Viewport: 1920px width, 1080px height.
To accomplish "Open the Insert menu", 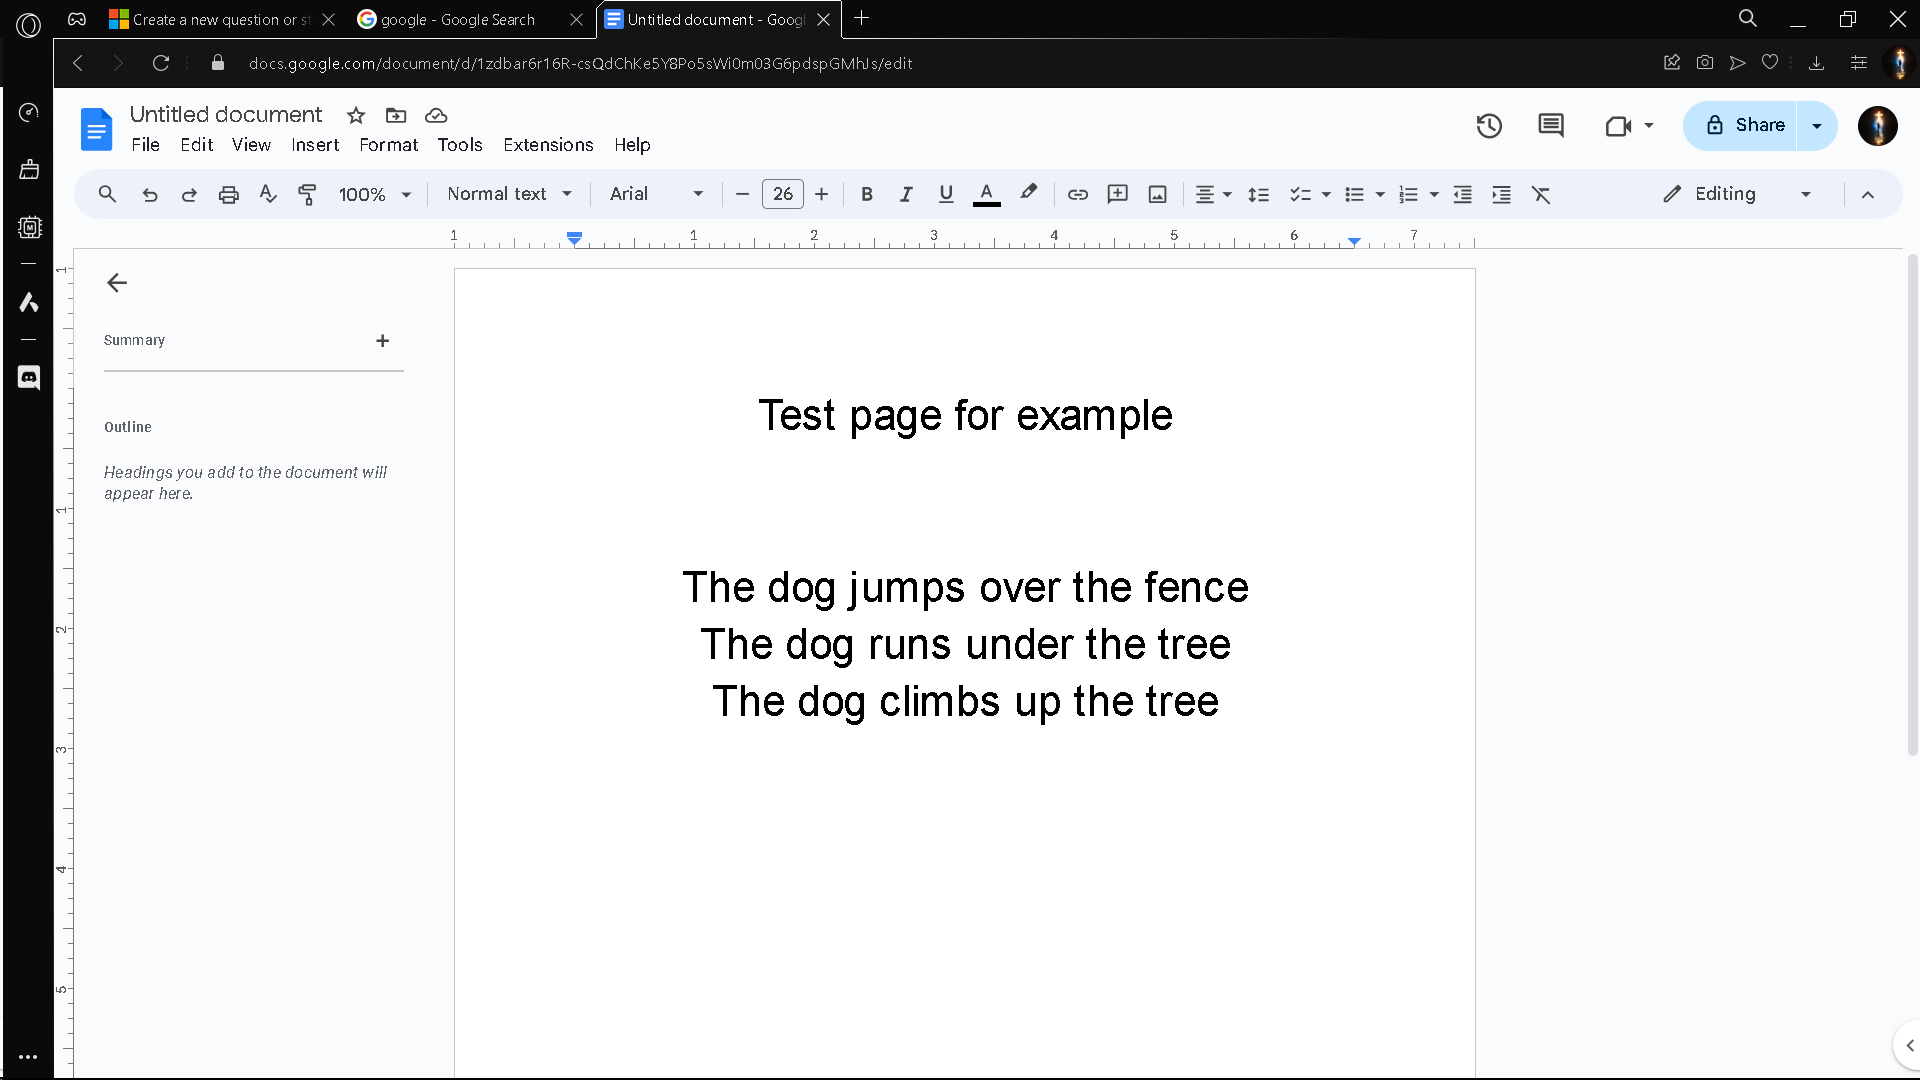I will pos(315,145).
